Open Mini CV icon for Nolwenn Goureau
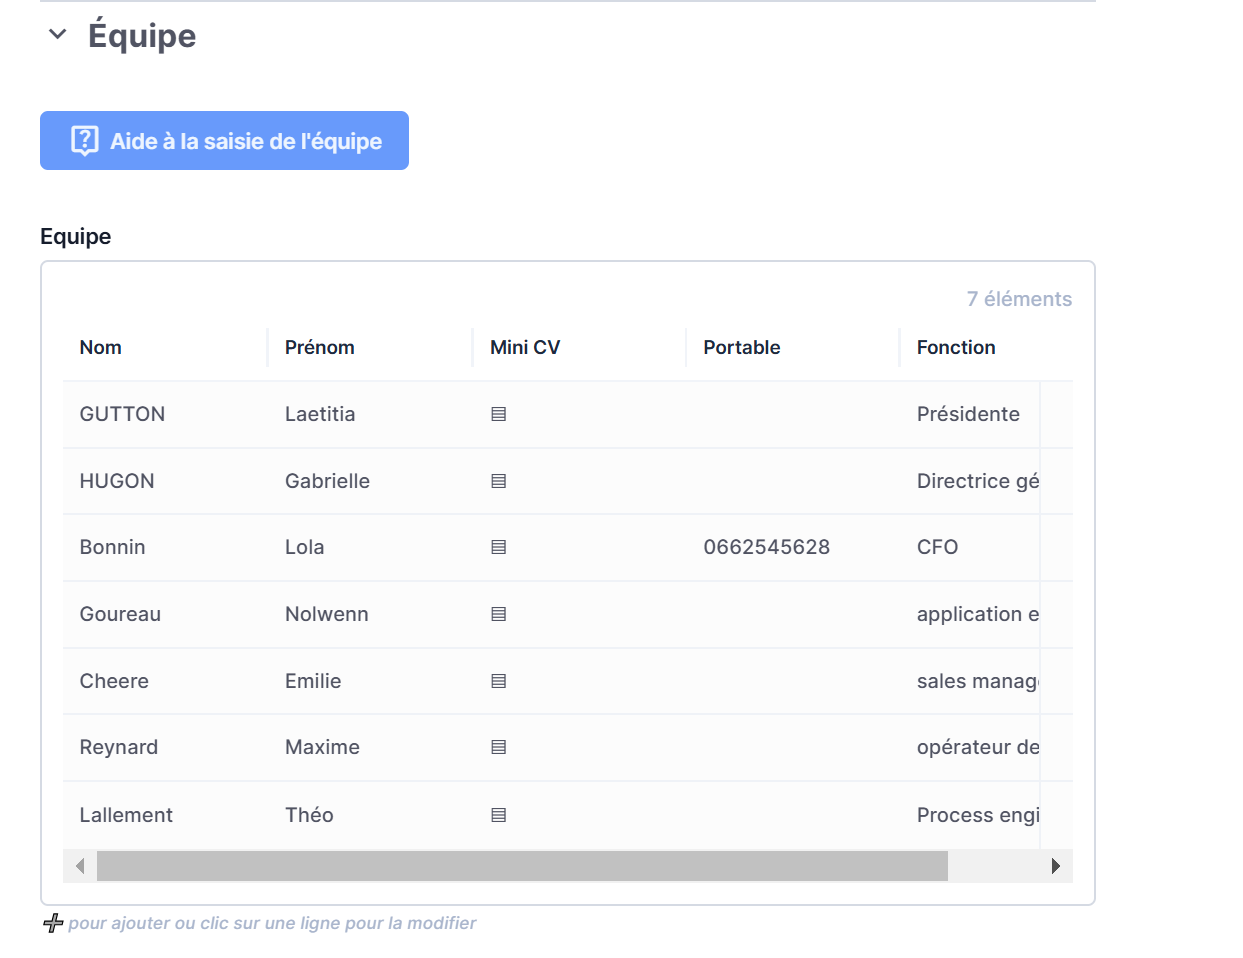Screen dimensions: 1243x958 (498, 614)
